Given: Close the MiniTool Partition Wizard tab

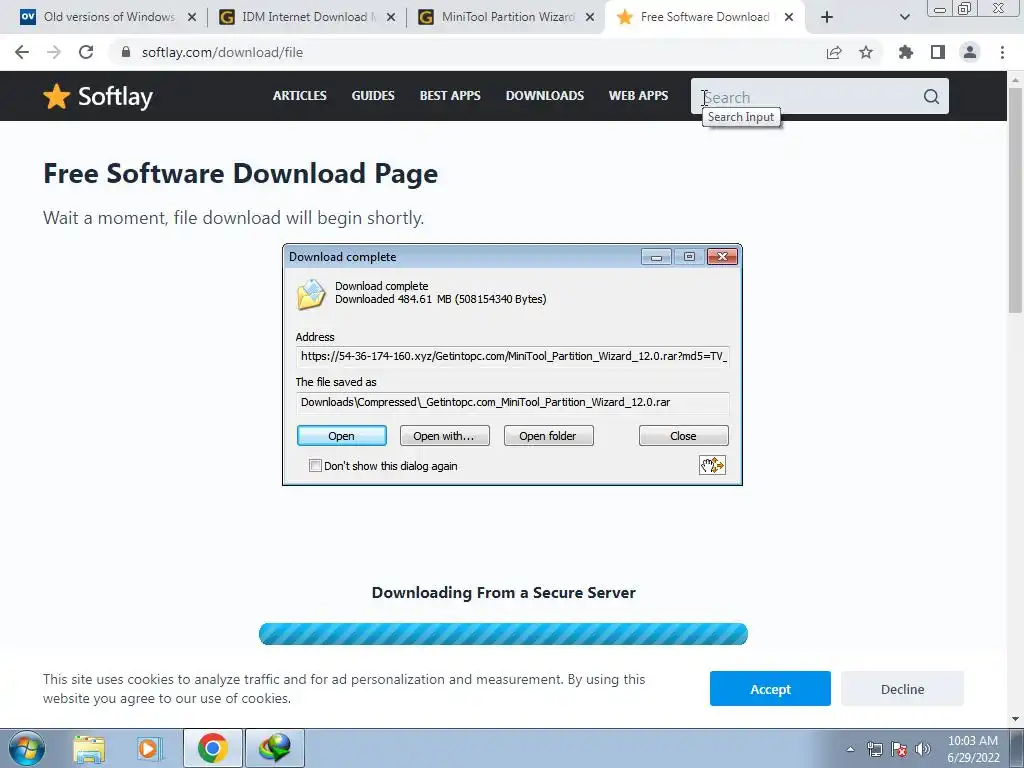Looking at the screenshot, I should (590, 18).
